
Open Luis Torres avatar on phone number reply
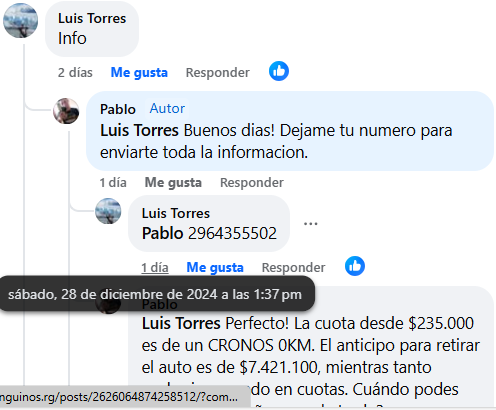pyautogui.click(x=108, y=211)
